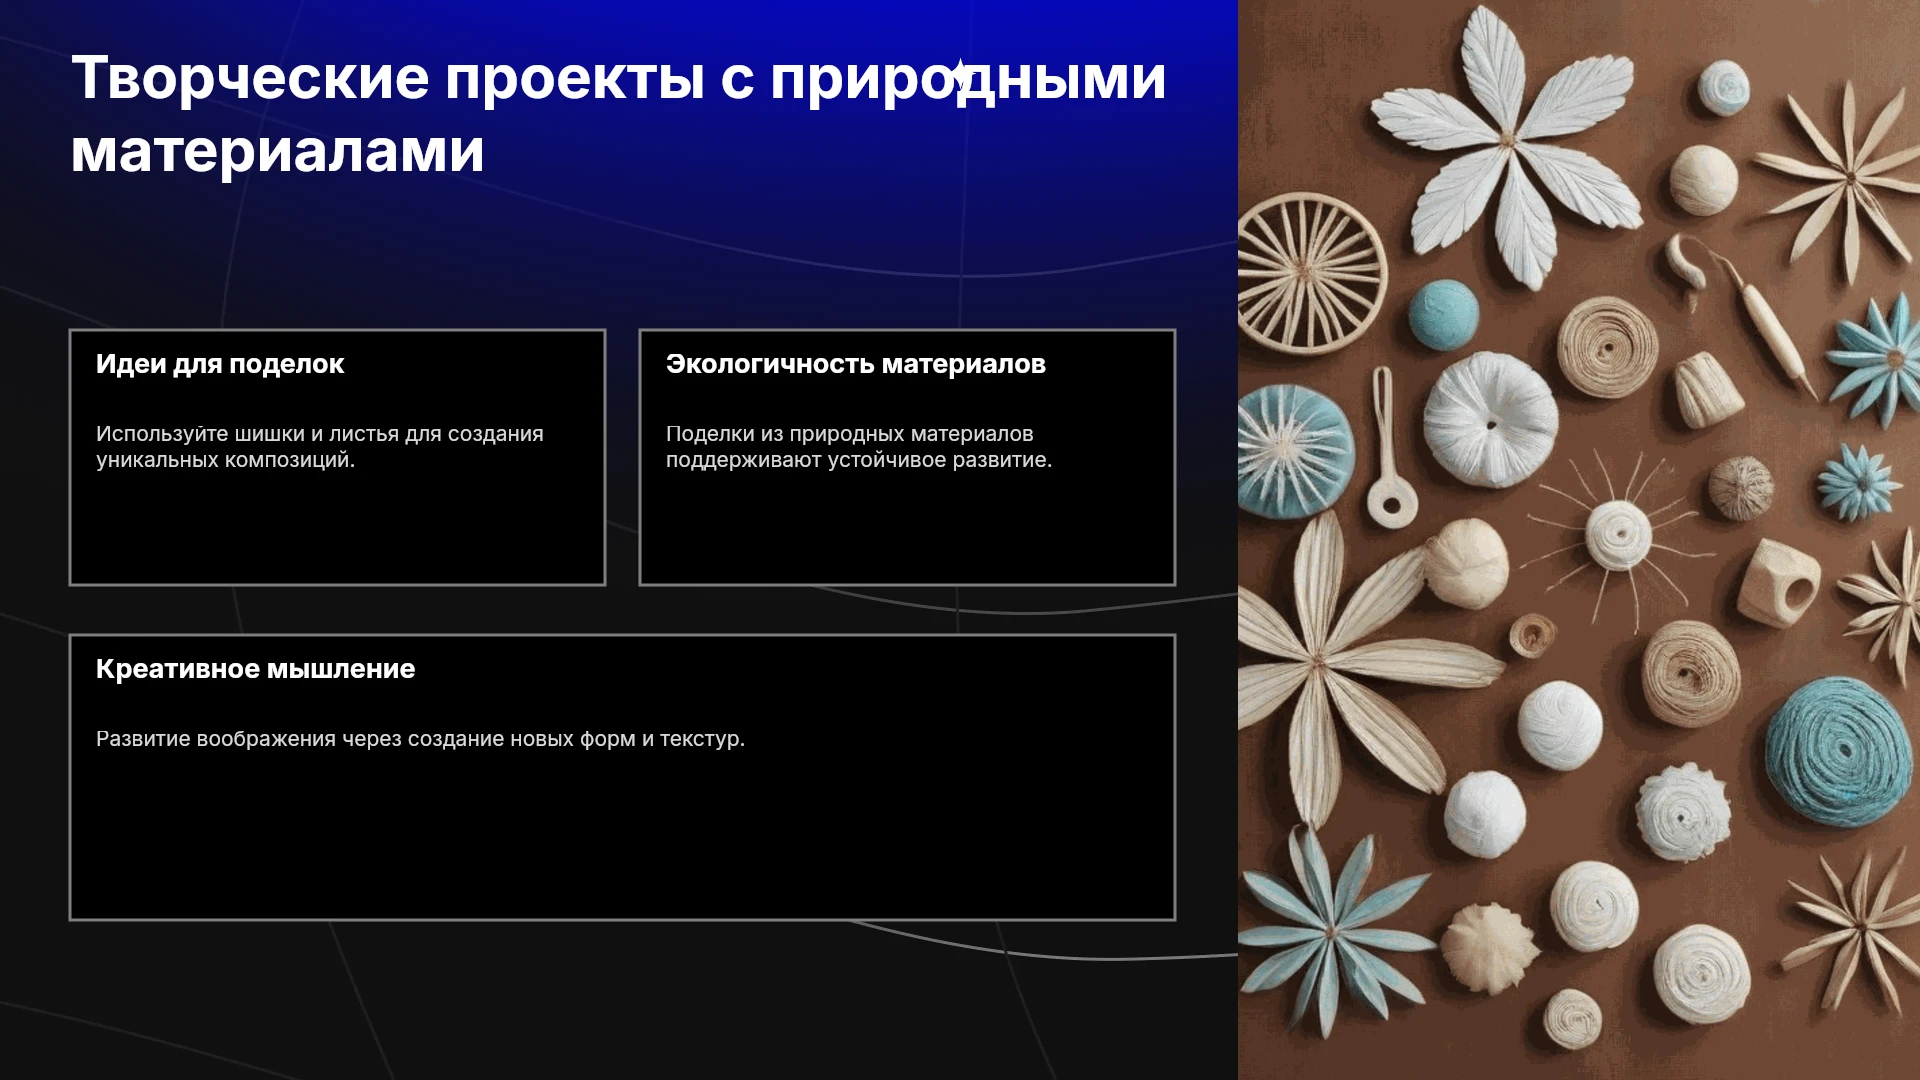Select the "Экологичность материалов" heading
Image resolution: width=1920 pixels, height=1080 pixels.
pyautogui.click(x=856, y=364)
